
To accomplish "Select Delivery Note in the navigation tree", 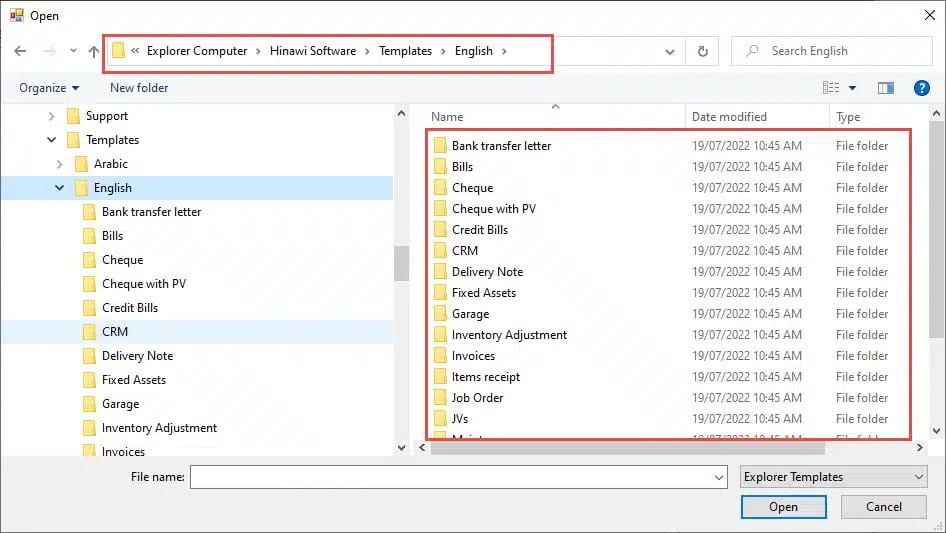I will pos(137,356).
